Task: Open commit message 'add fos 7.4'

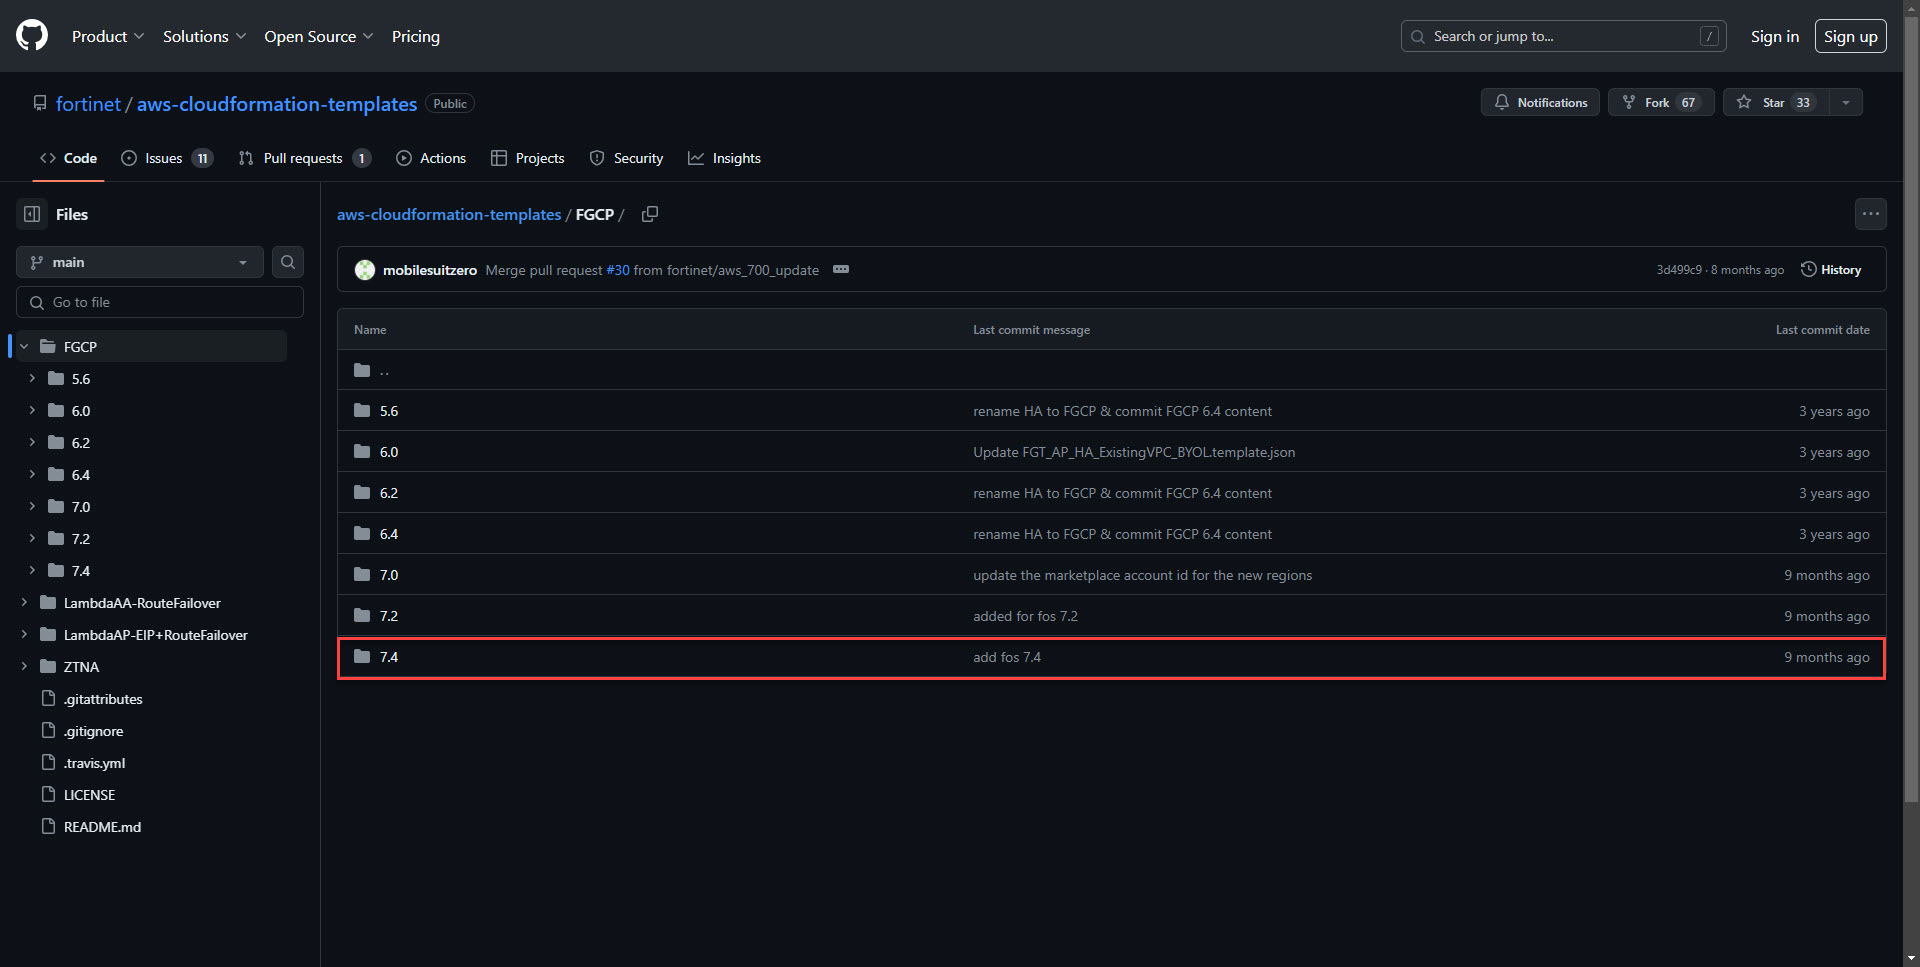Action: pos(1007,657)
